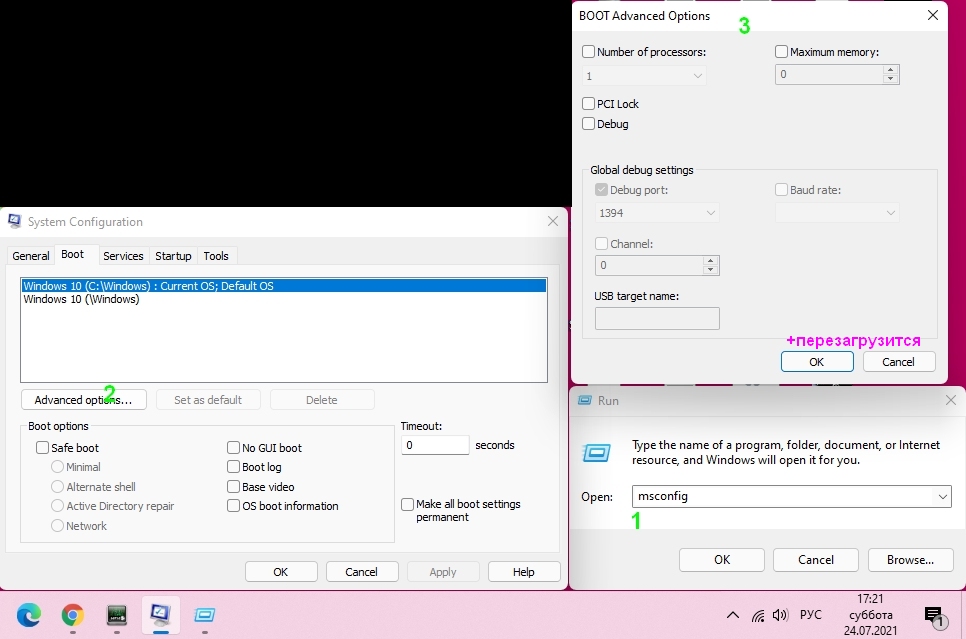Close the System Configuration window

(x=553, y=221)
